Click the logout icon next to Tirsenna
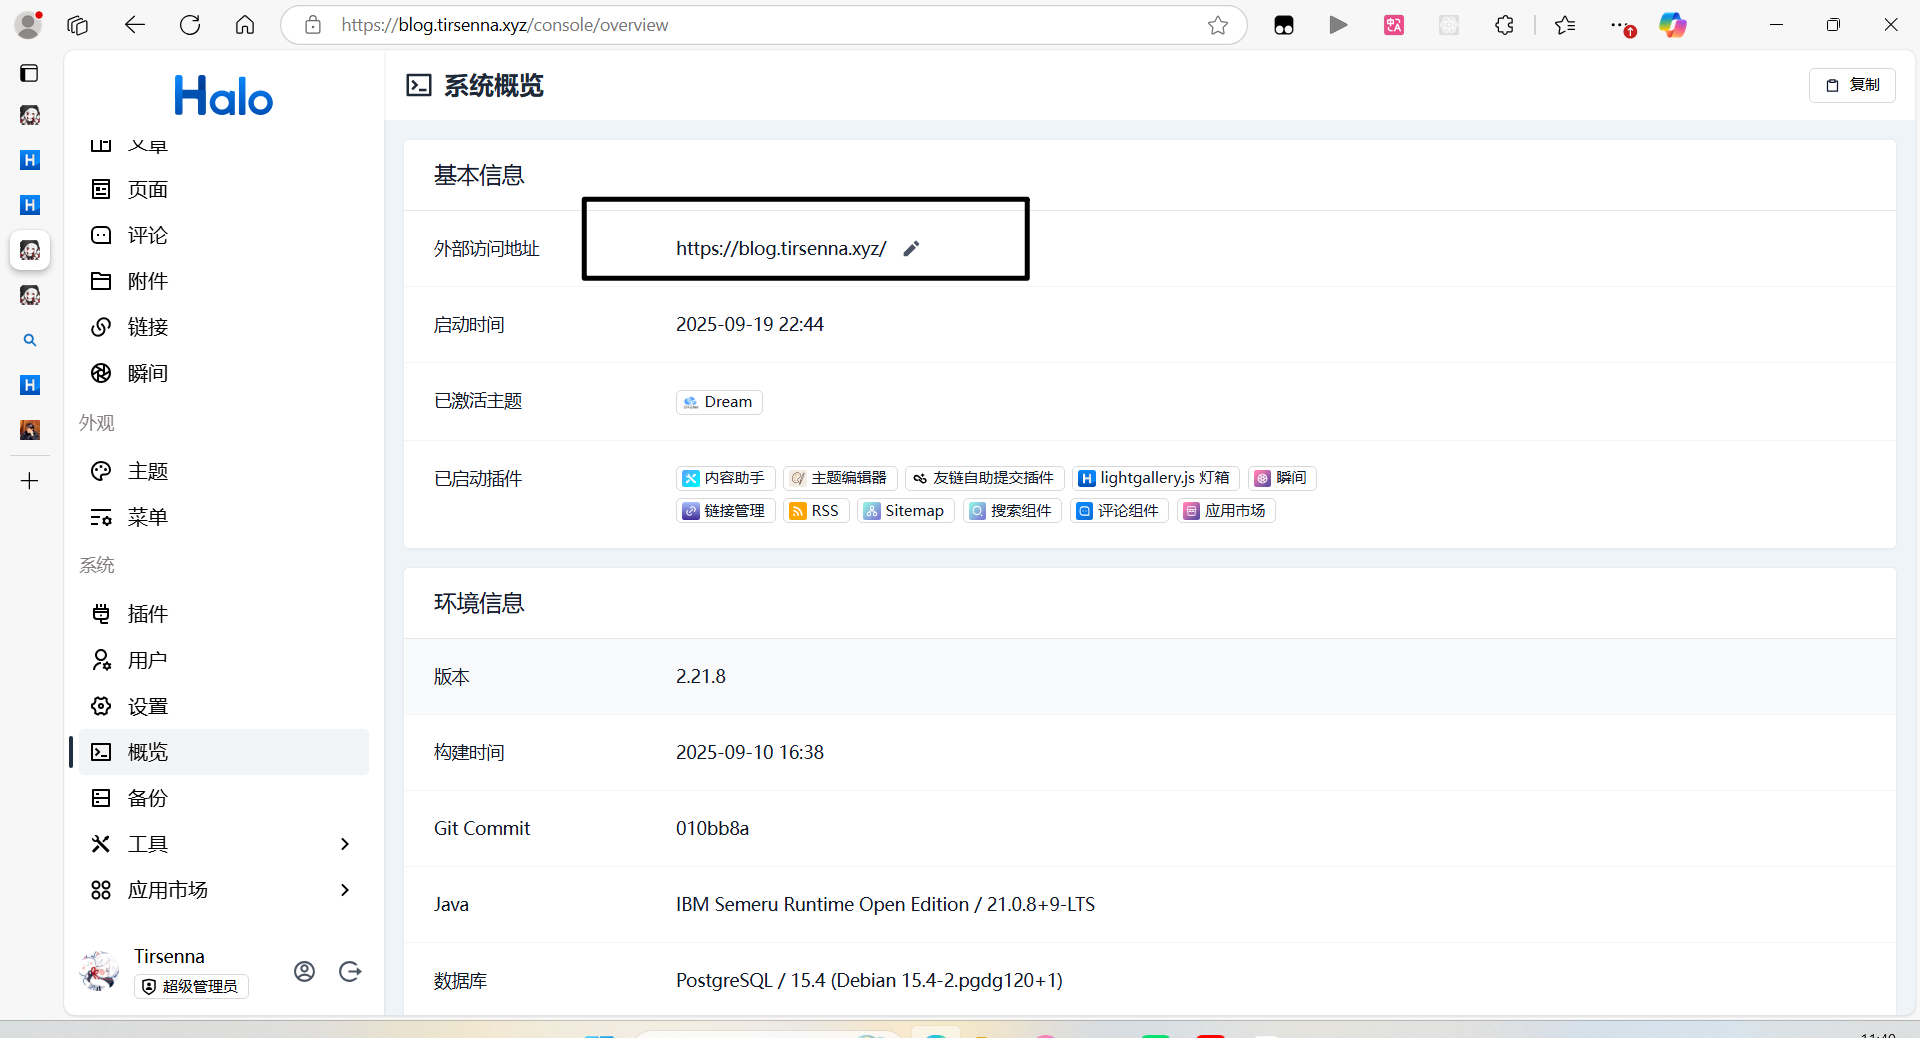The image size is (1920, 1038). point(350,971)
